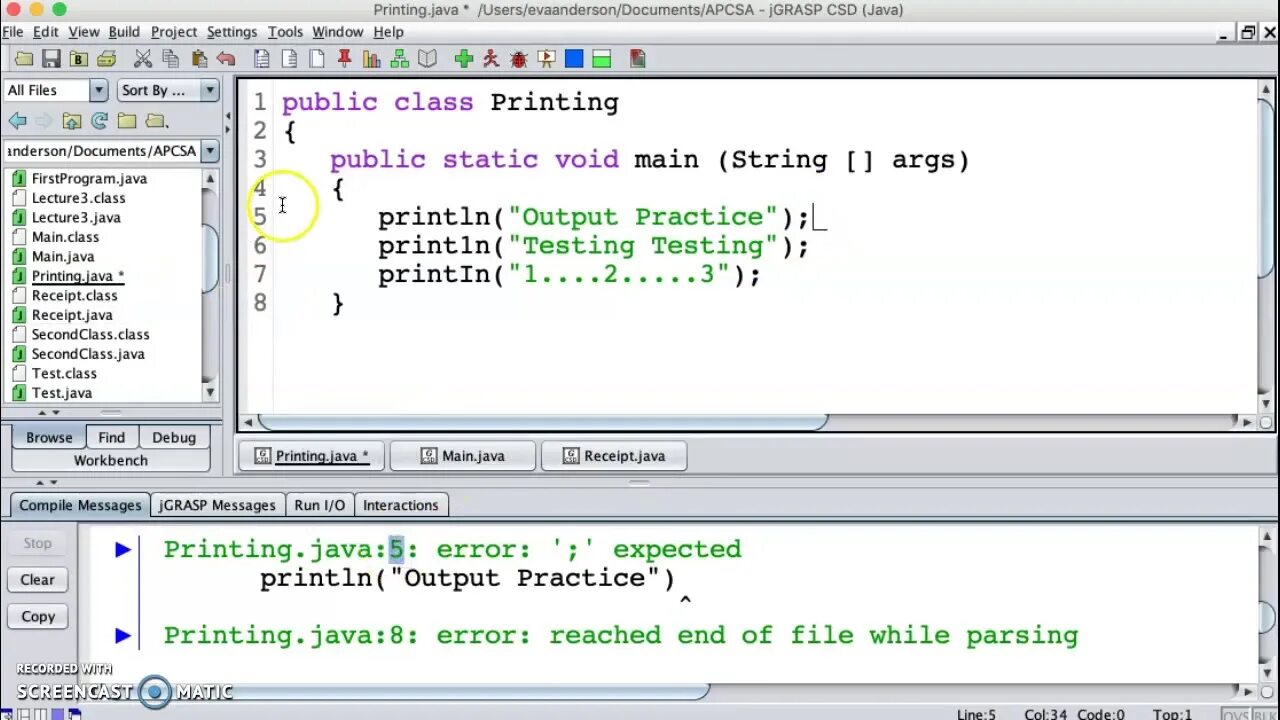Click the solid blue square toolbar icon

point(574,59)
